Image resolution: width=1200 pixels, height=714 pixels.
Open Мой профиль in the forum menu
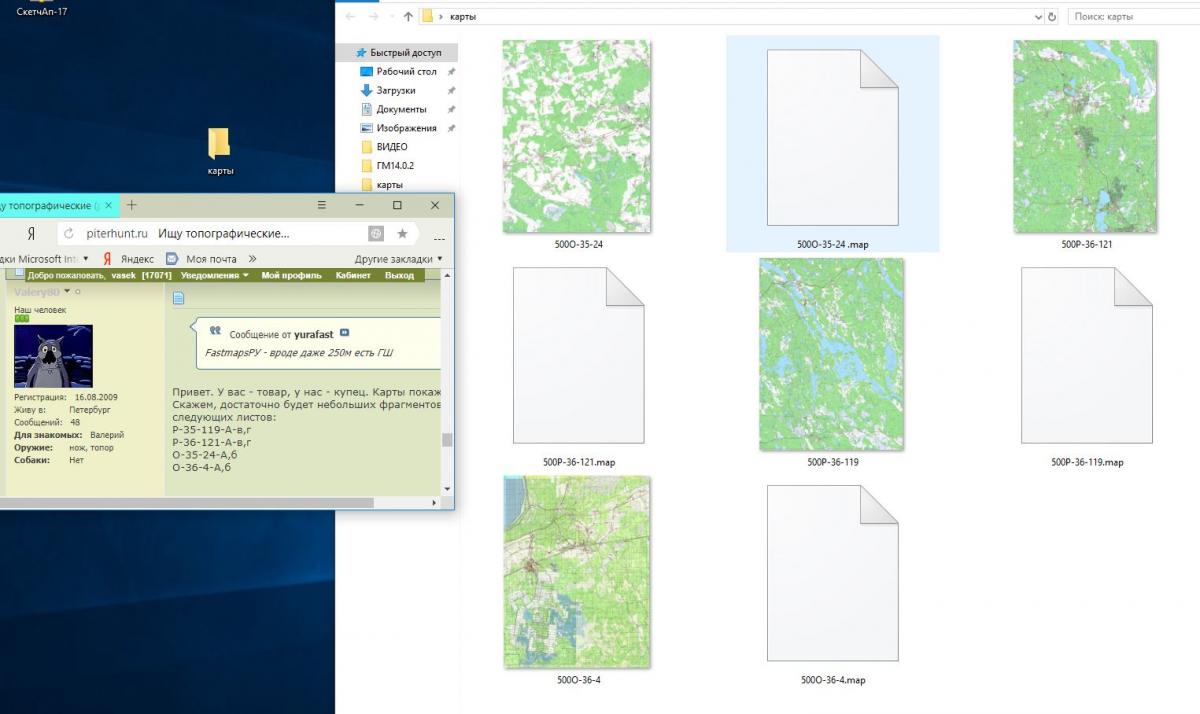click(291, 275)
